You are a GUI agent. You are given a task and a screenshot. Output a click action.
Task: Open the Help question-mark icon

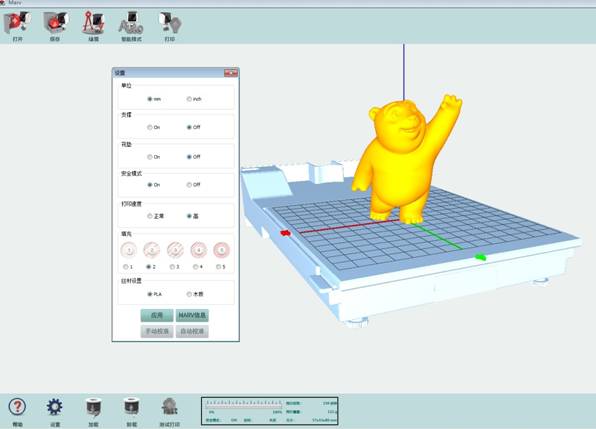17,407
